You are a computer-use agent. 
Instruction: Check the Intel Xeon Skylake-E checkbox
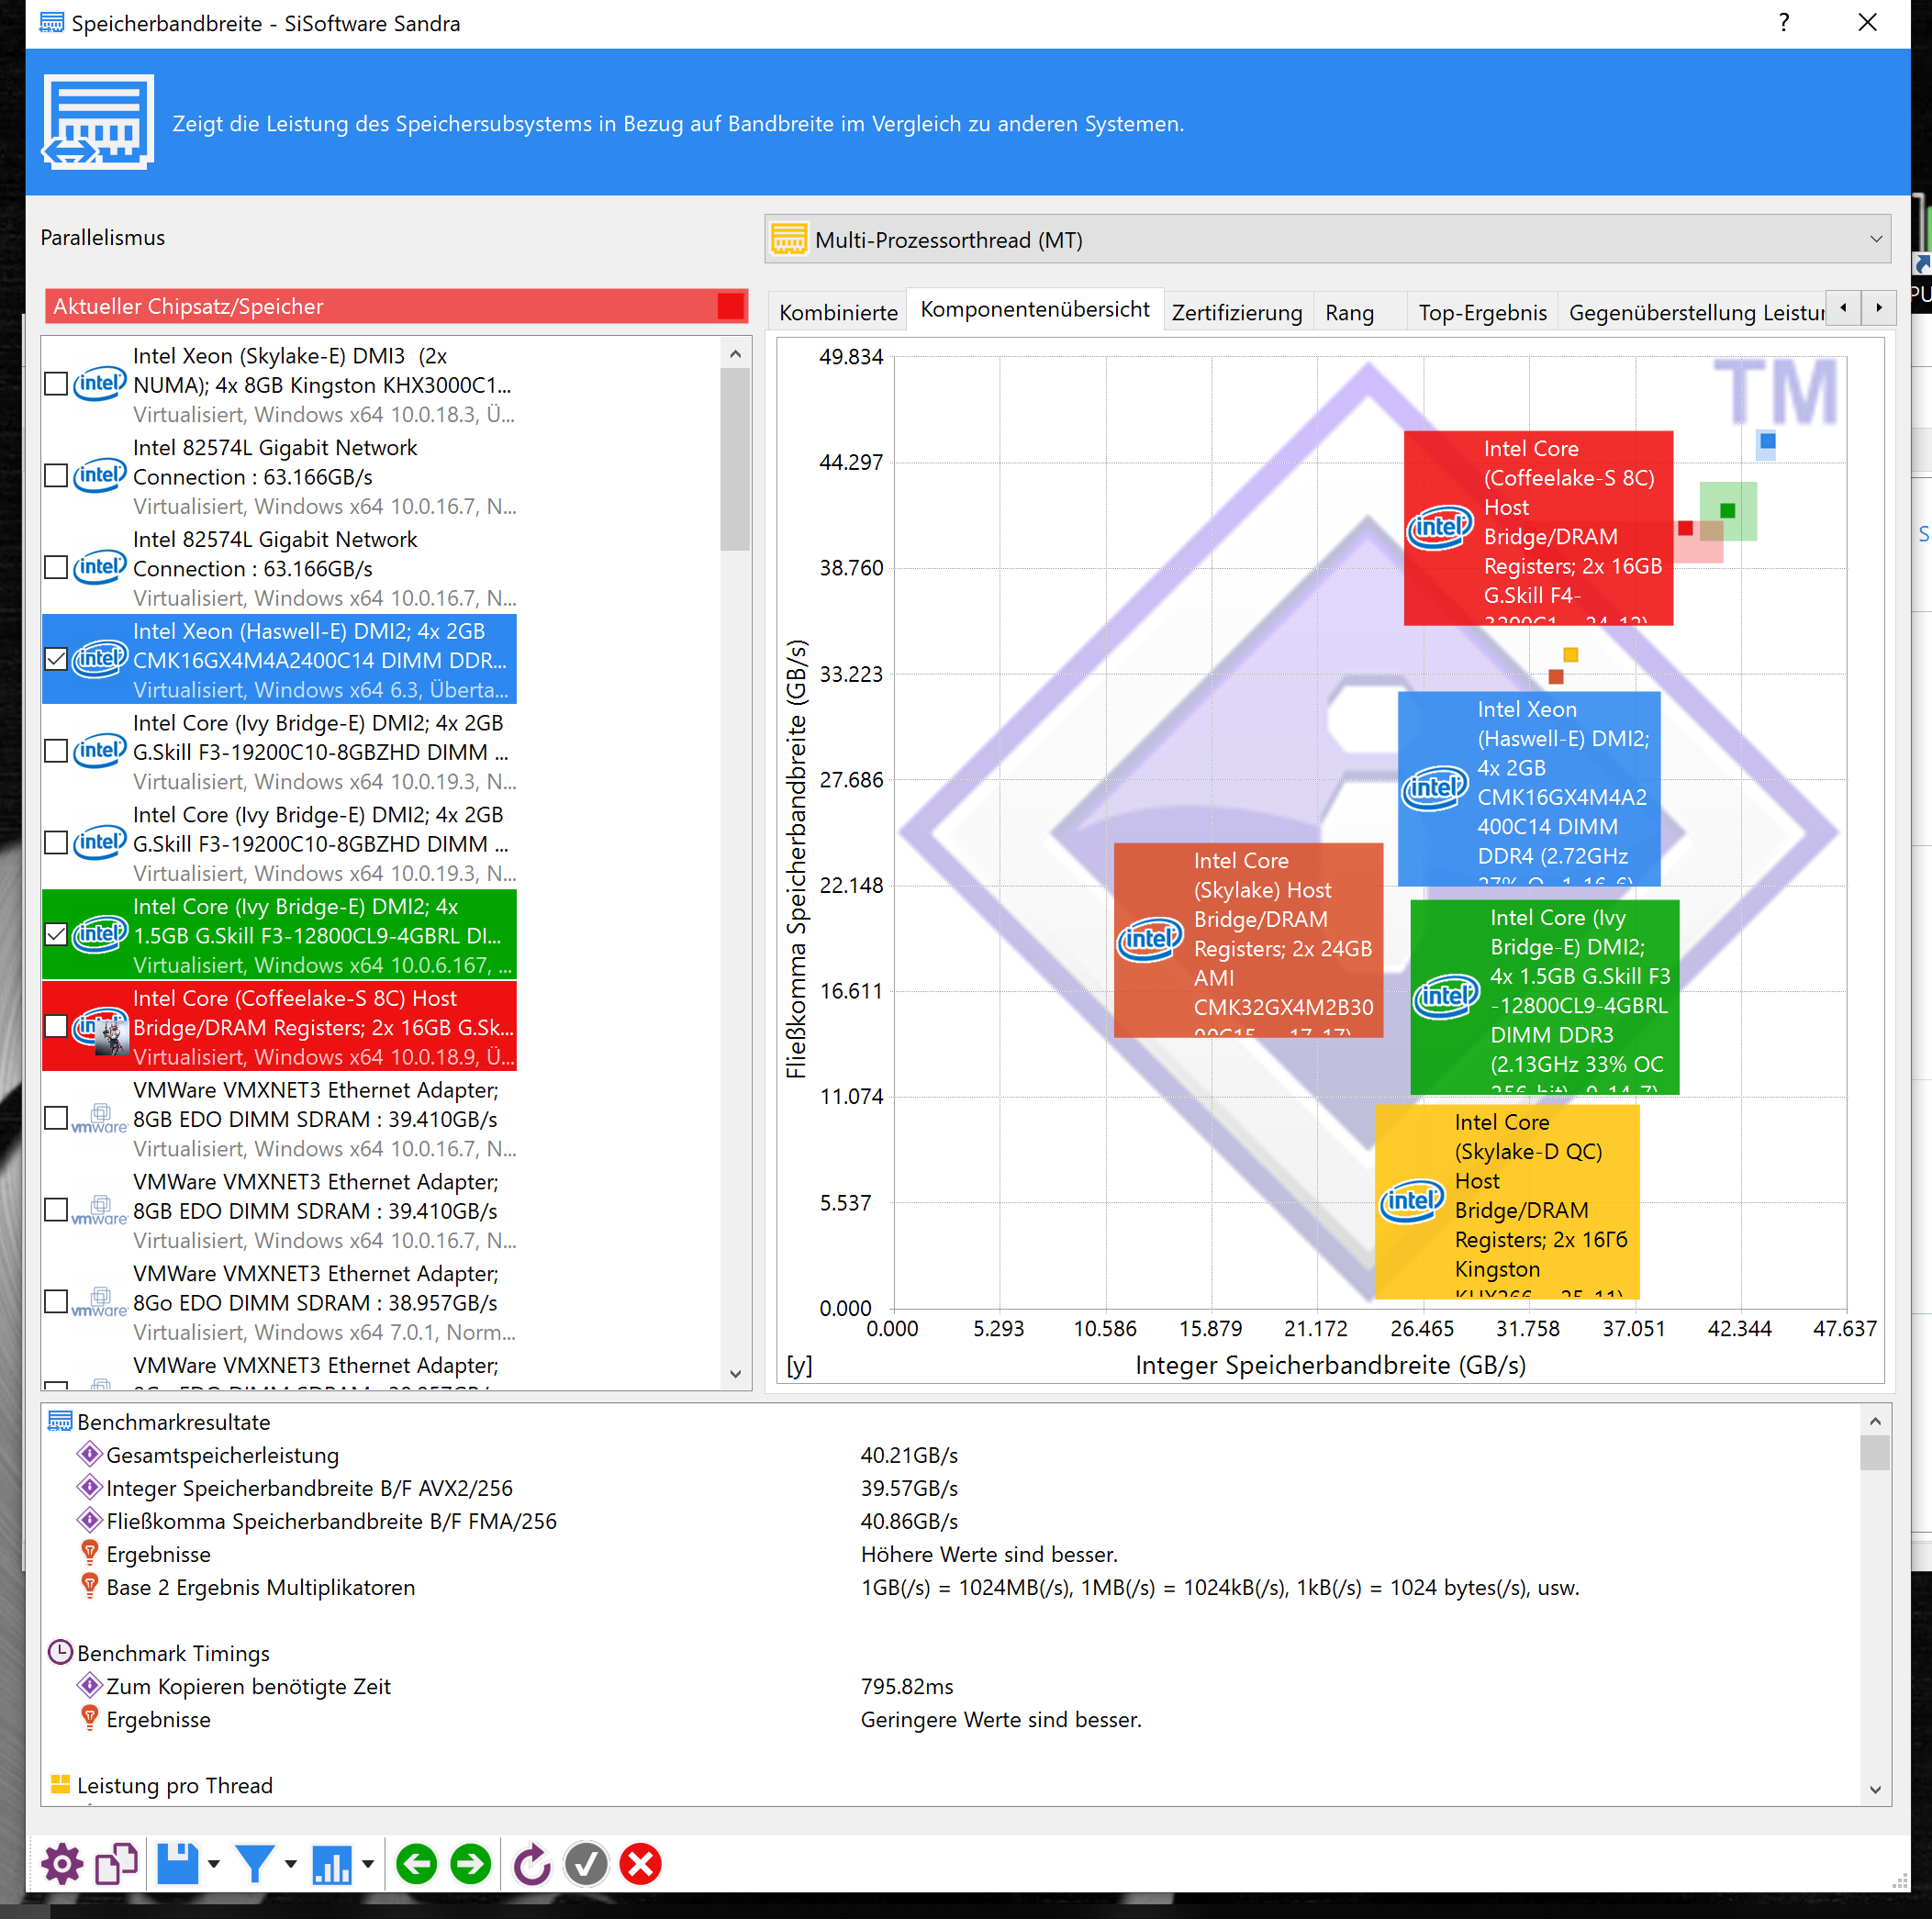point(57,384)
